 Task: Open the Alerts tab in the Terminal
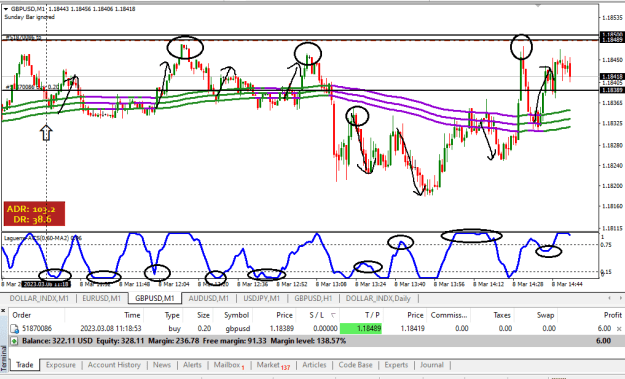click(192, 365)
